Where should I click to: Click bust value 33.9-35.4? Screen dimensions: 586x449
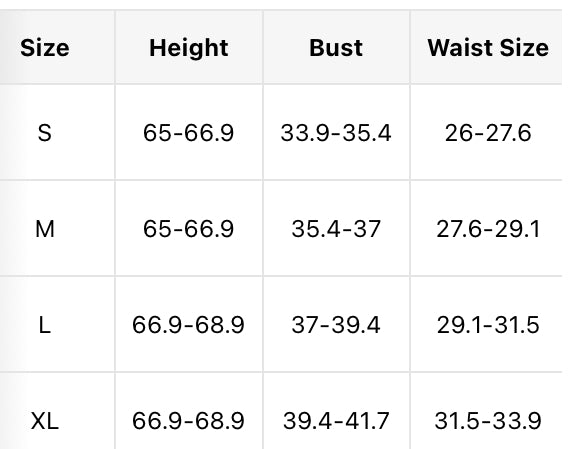pyautogui.click(x=336, y=133)
